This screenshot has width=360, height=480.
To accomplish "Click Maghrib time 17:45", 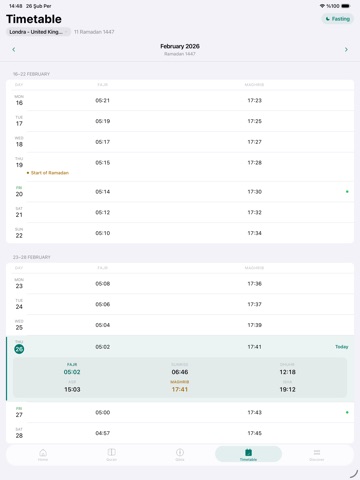I will pos(255,433).
